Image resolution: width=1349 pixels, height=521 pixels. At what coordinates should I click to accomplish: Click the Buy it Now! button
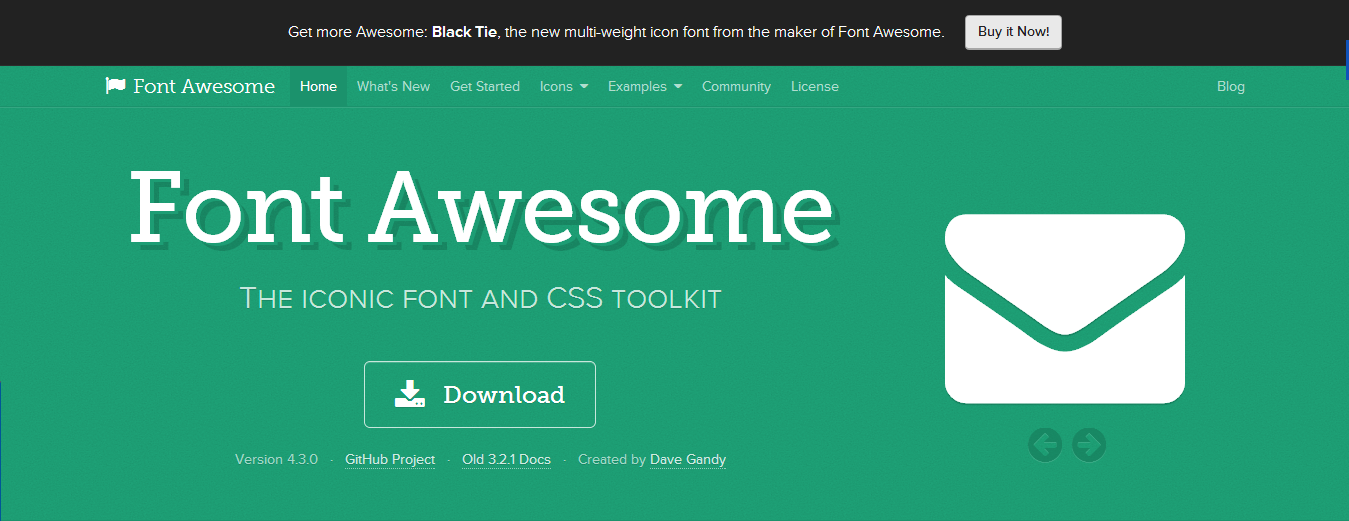point(1013,32)
